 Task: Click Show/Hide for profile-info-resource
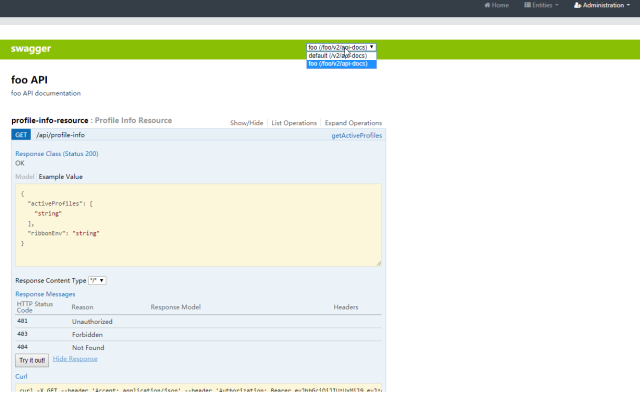[247, 123]
